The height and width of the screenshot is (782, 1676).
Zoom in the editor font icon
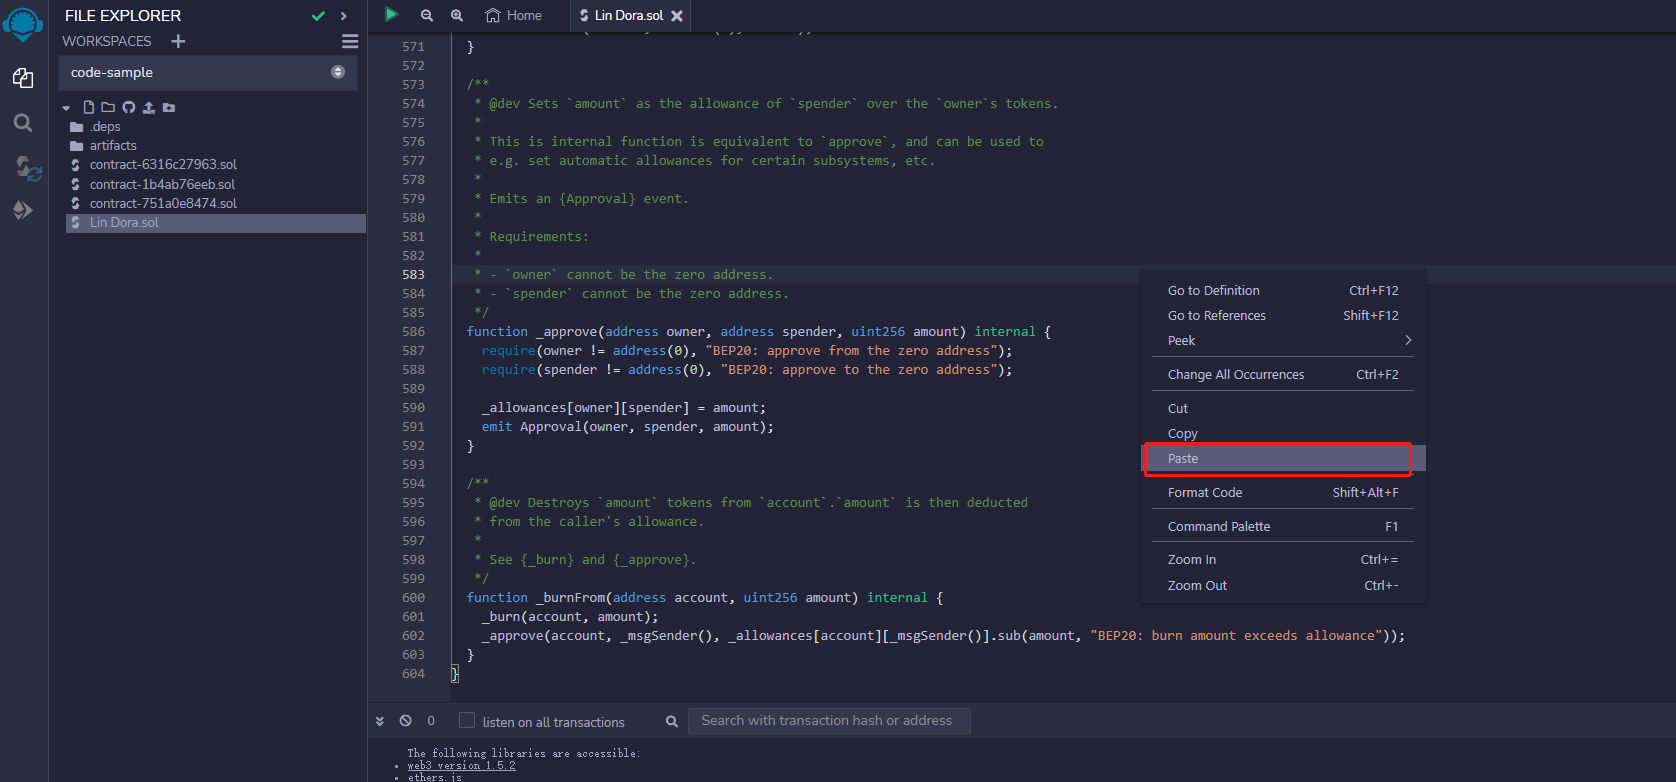pos(457,15)
